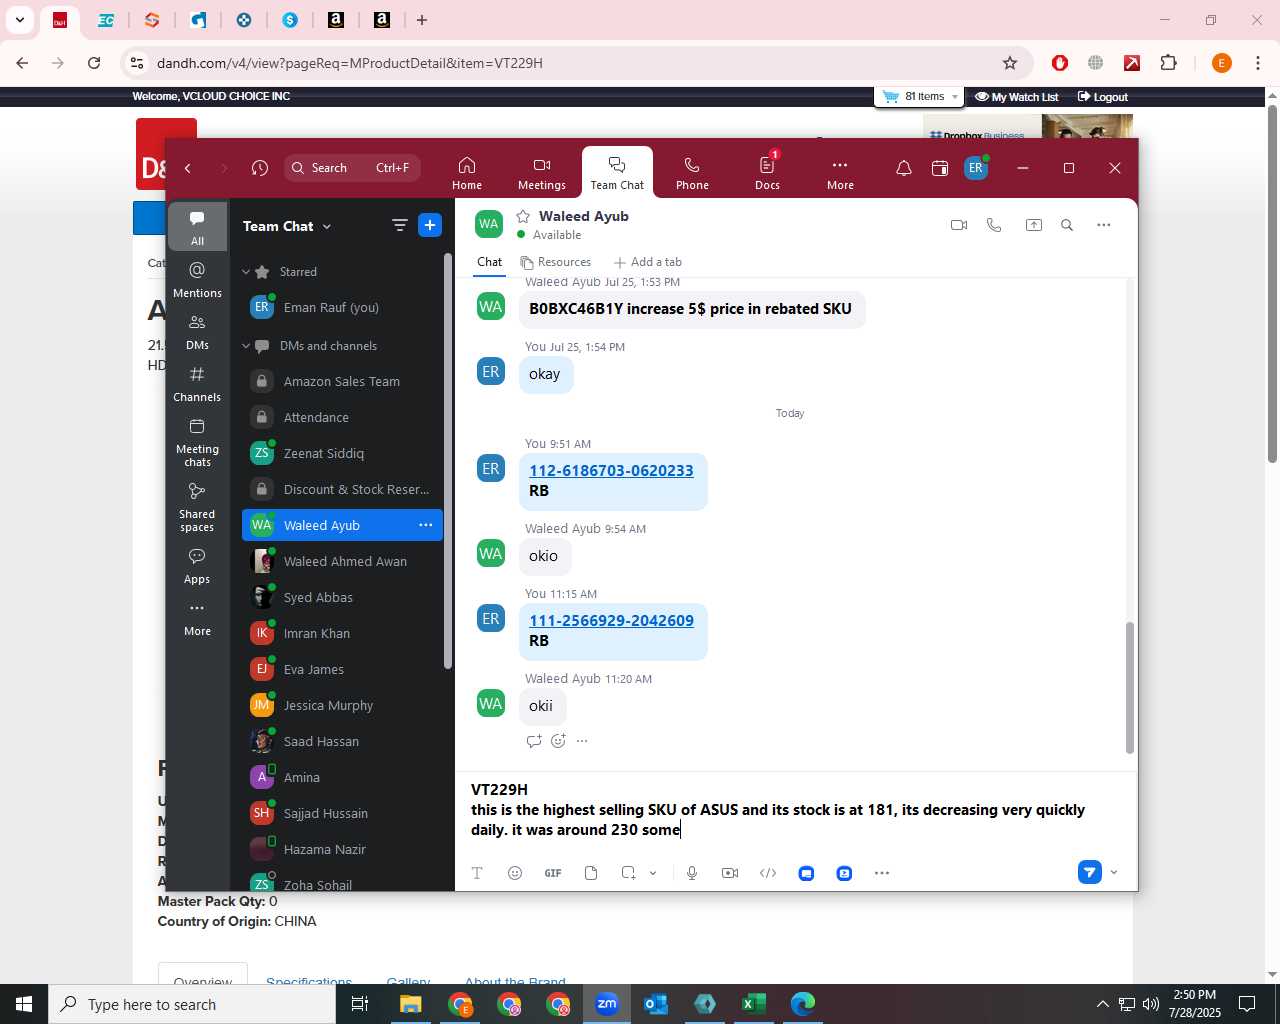Open My Watch List on D&H page
This screenshot has width=1280, height=1024.
tap(1017, 97)
